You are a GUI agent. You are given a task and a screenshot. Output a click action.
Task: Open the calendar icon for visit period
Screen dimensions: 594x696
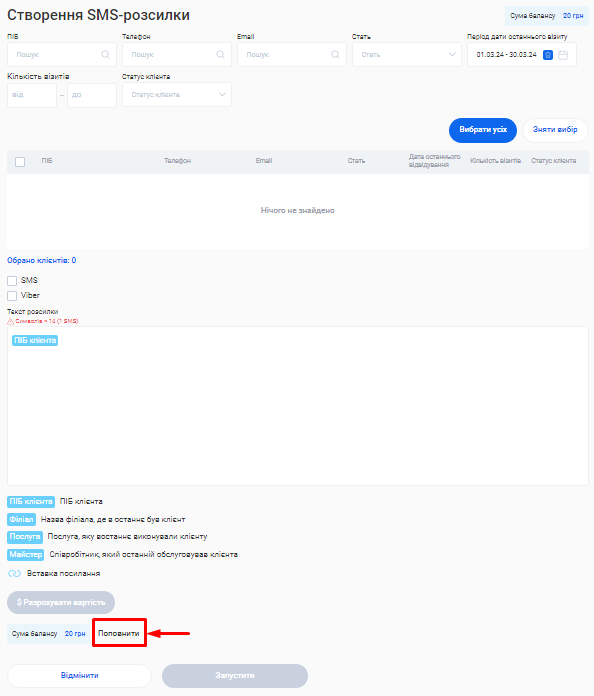[x=563, y=55]
